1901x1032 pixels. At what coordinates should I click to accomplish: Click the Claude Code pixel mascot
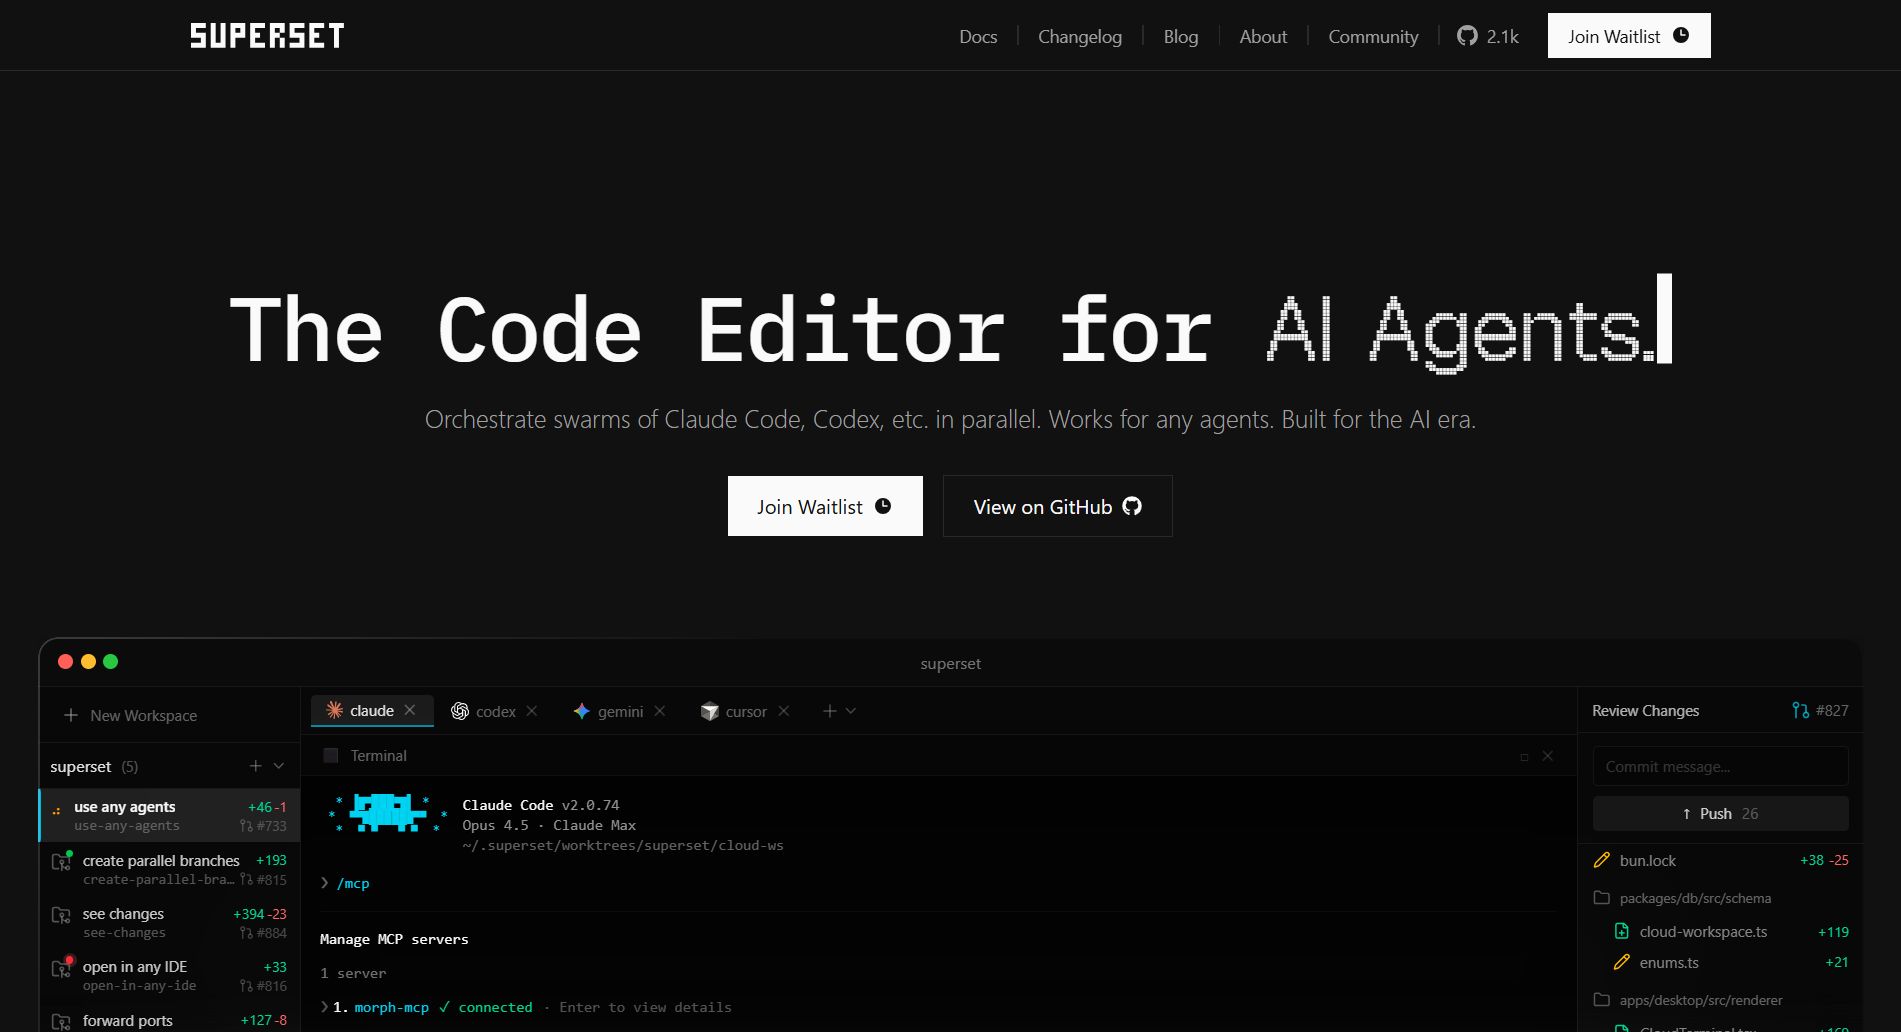(386, 813)
